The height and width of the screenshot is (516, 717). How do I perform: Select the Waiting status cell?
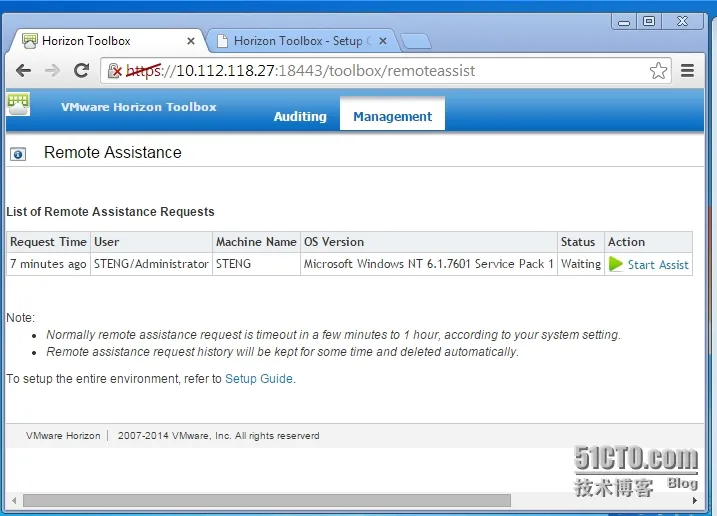(581, 264)
